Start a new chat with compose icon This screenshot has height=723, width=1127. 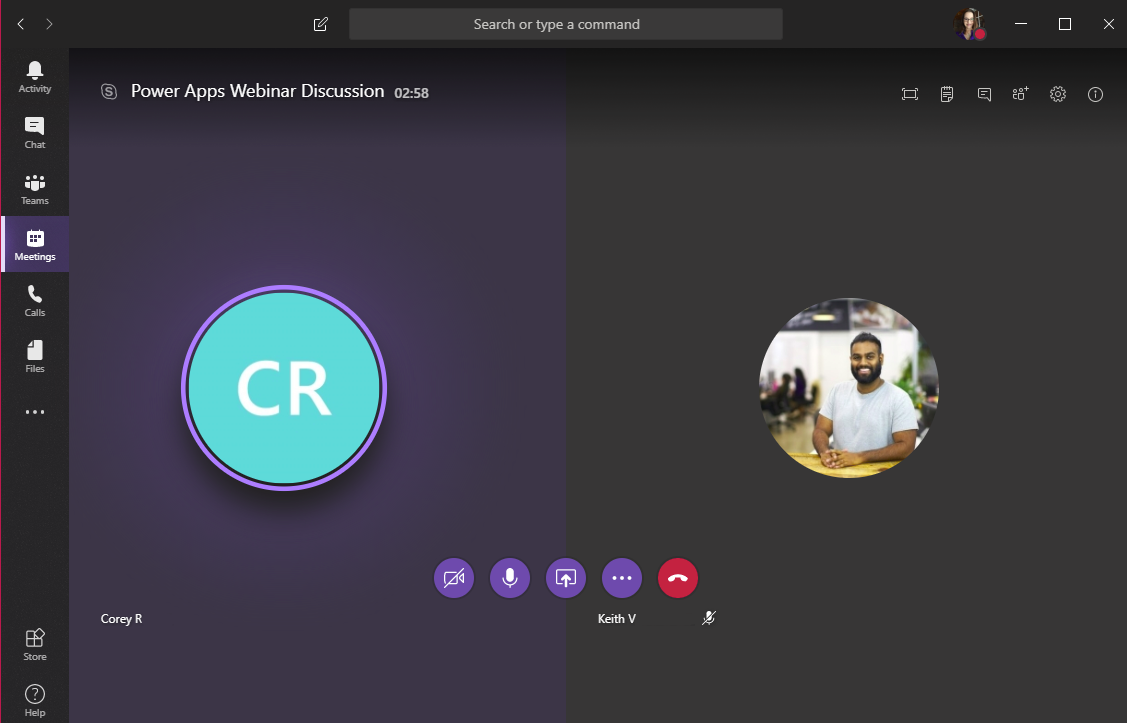[321, 24]
